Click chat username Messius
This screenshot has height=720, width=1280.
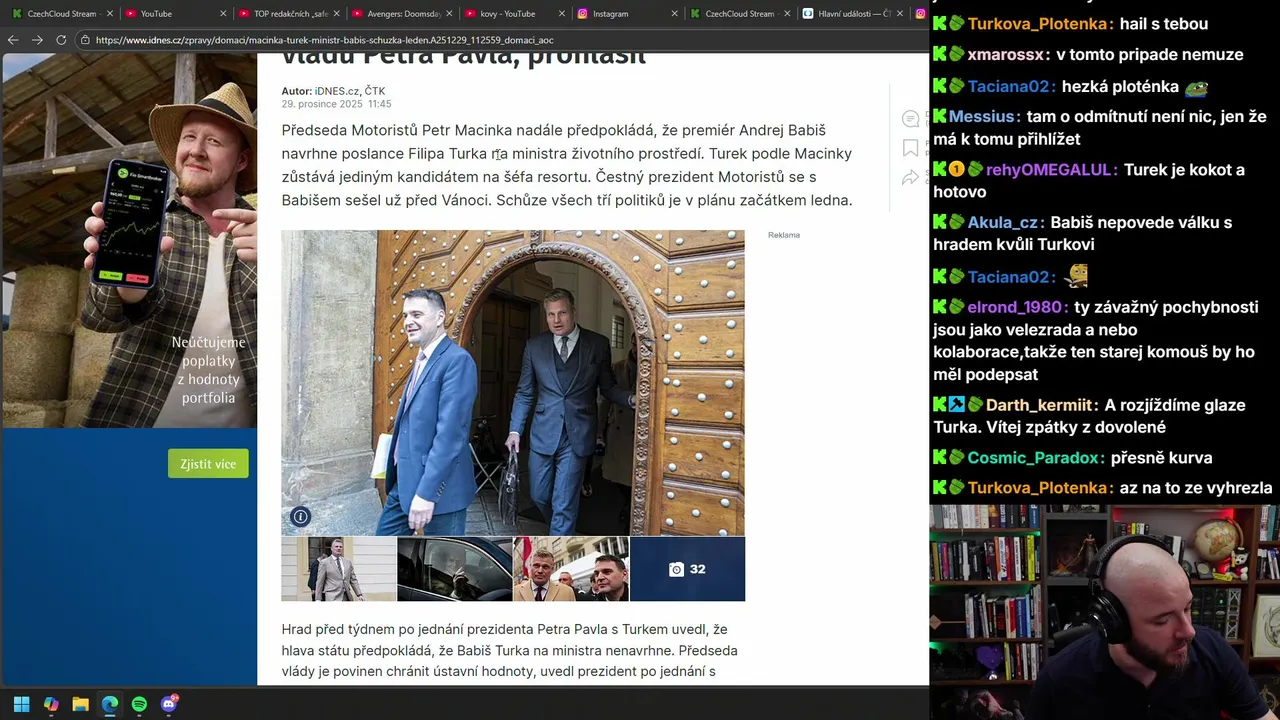tap(982, 117)
